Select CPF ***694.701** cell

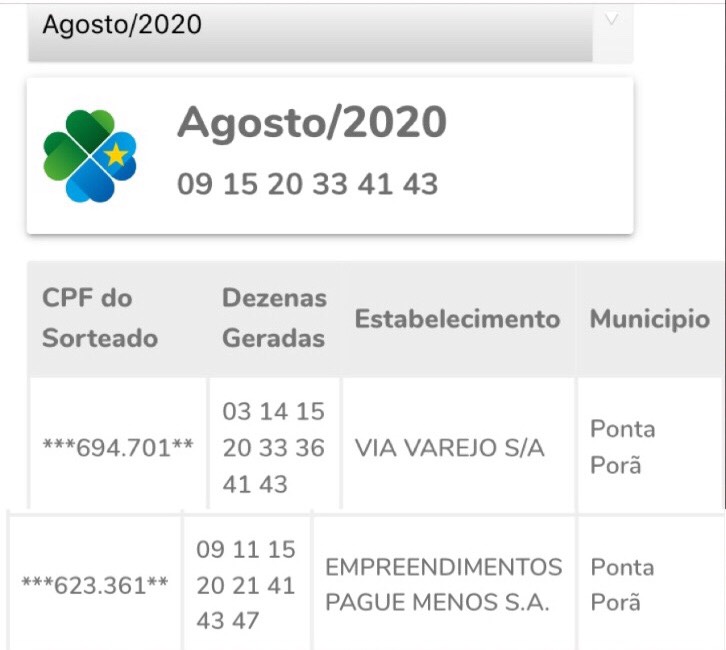click(x=118, y=447)
